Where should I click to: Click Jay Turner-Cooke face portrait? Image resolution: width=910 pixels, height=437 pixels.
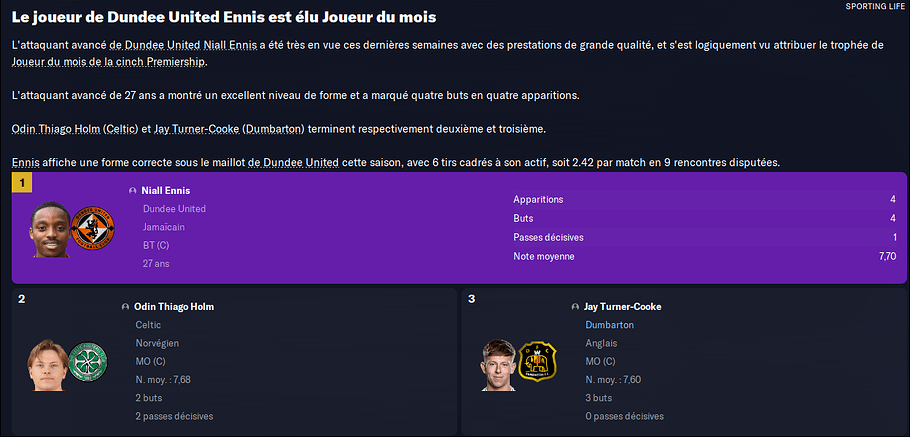(x=499, y=364)
